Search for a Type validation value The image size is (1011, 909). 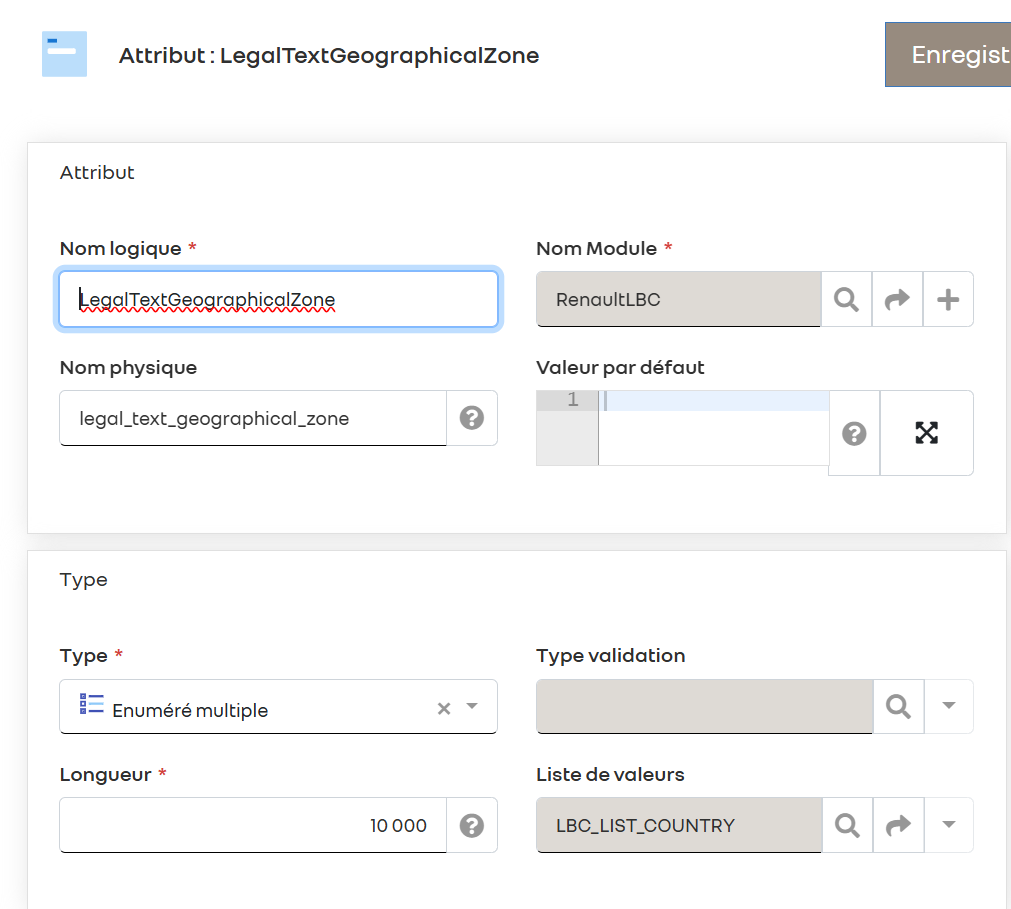(x=898, y=707)
